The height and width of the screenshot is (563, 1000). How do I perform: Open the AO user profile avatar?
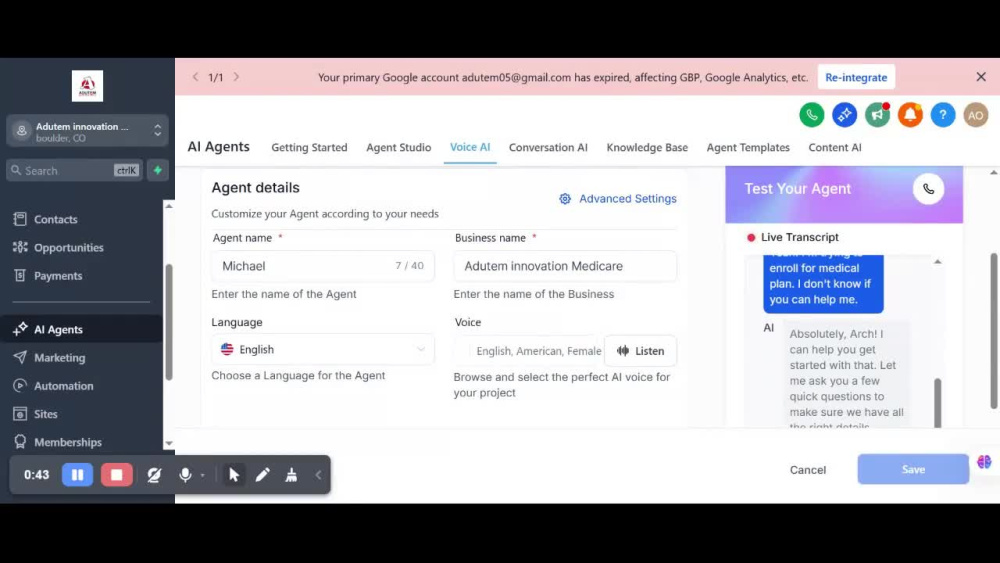(x=975, y=115)
